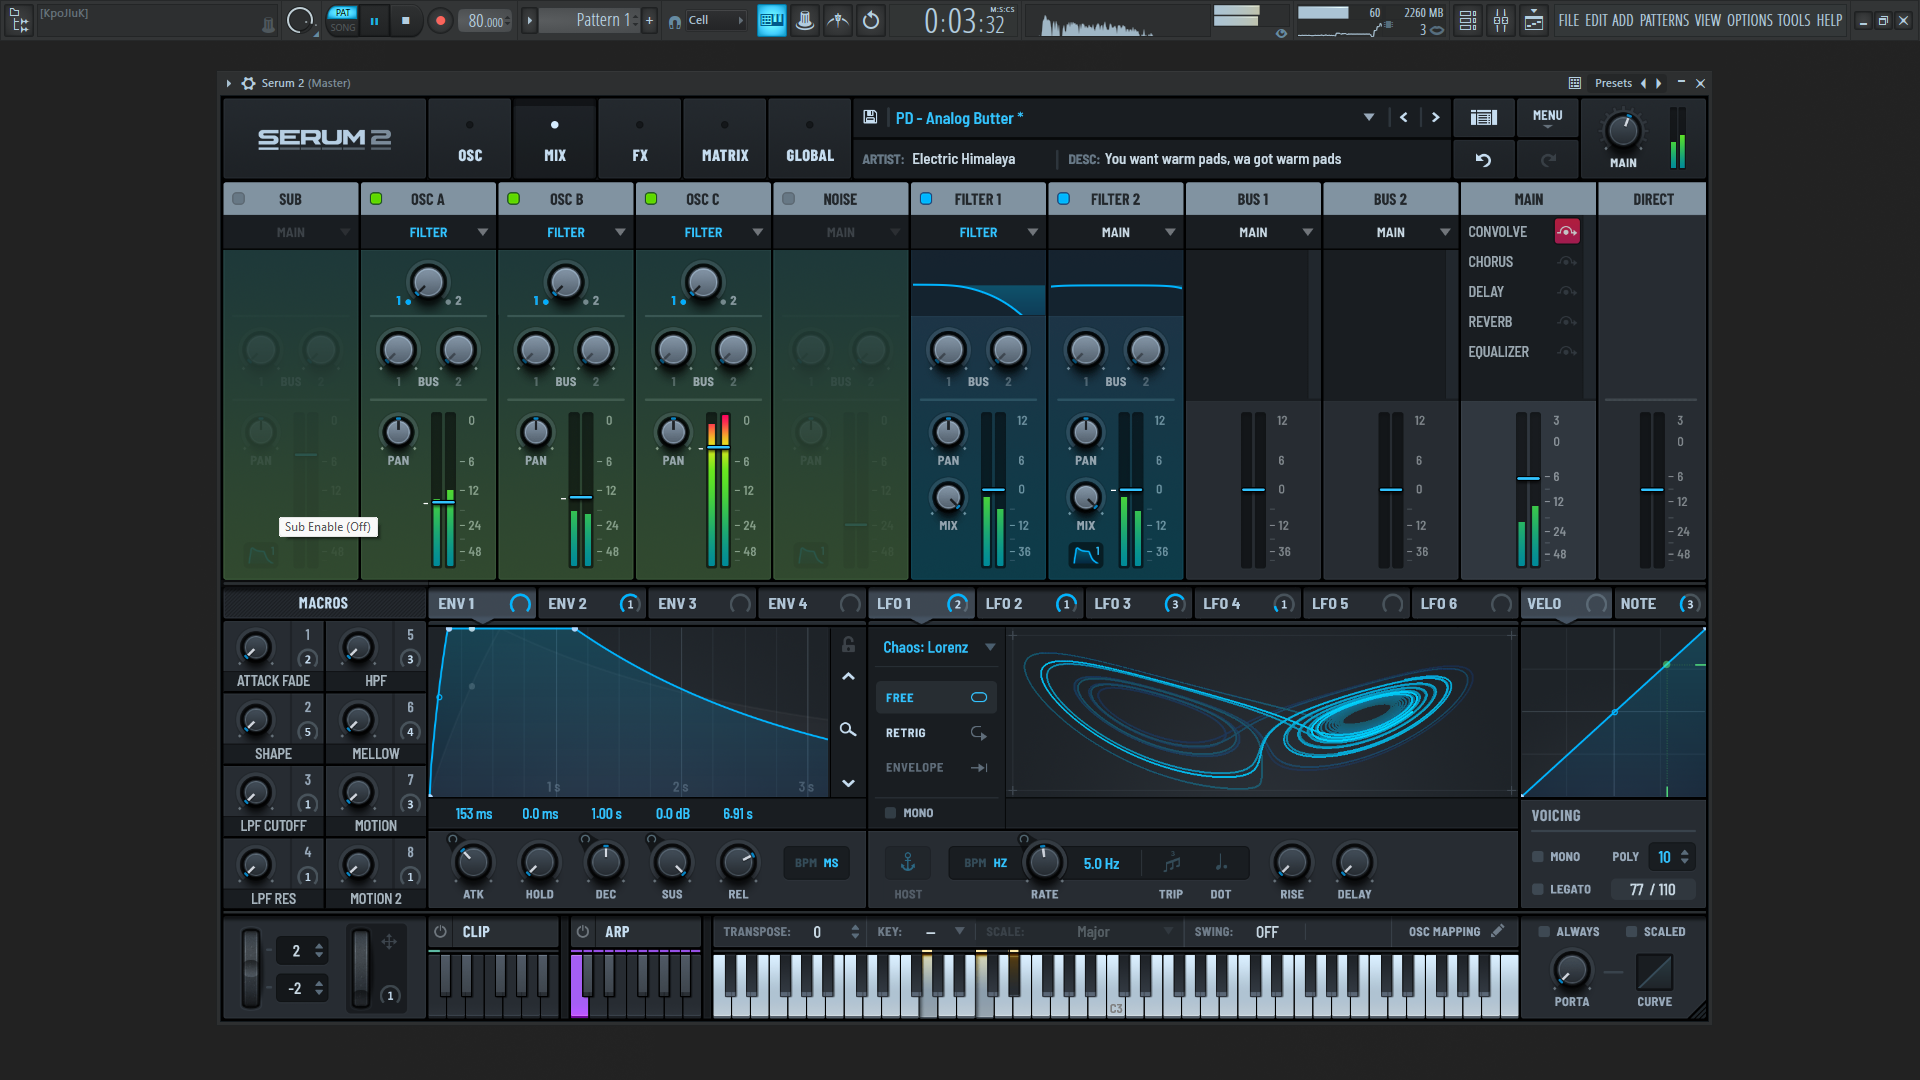Open the BUS 1 MAIN routing dropdown
Screen dimensions: 1920x1080
click(1253, 232)
